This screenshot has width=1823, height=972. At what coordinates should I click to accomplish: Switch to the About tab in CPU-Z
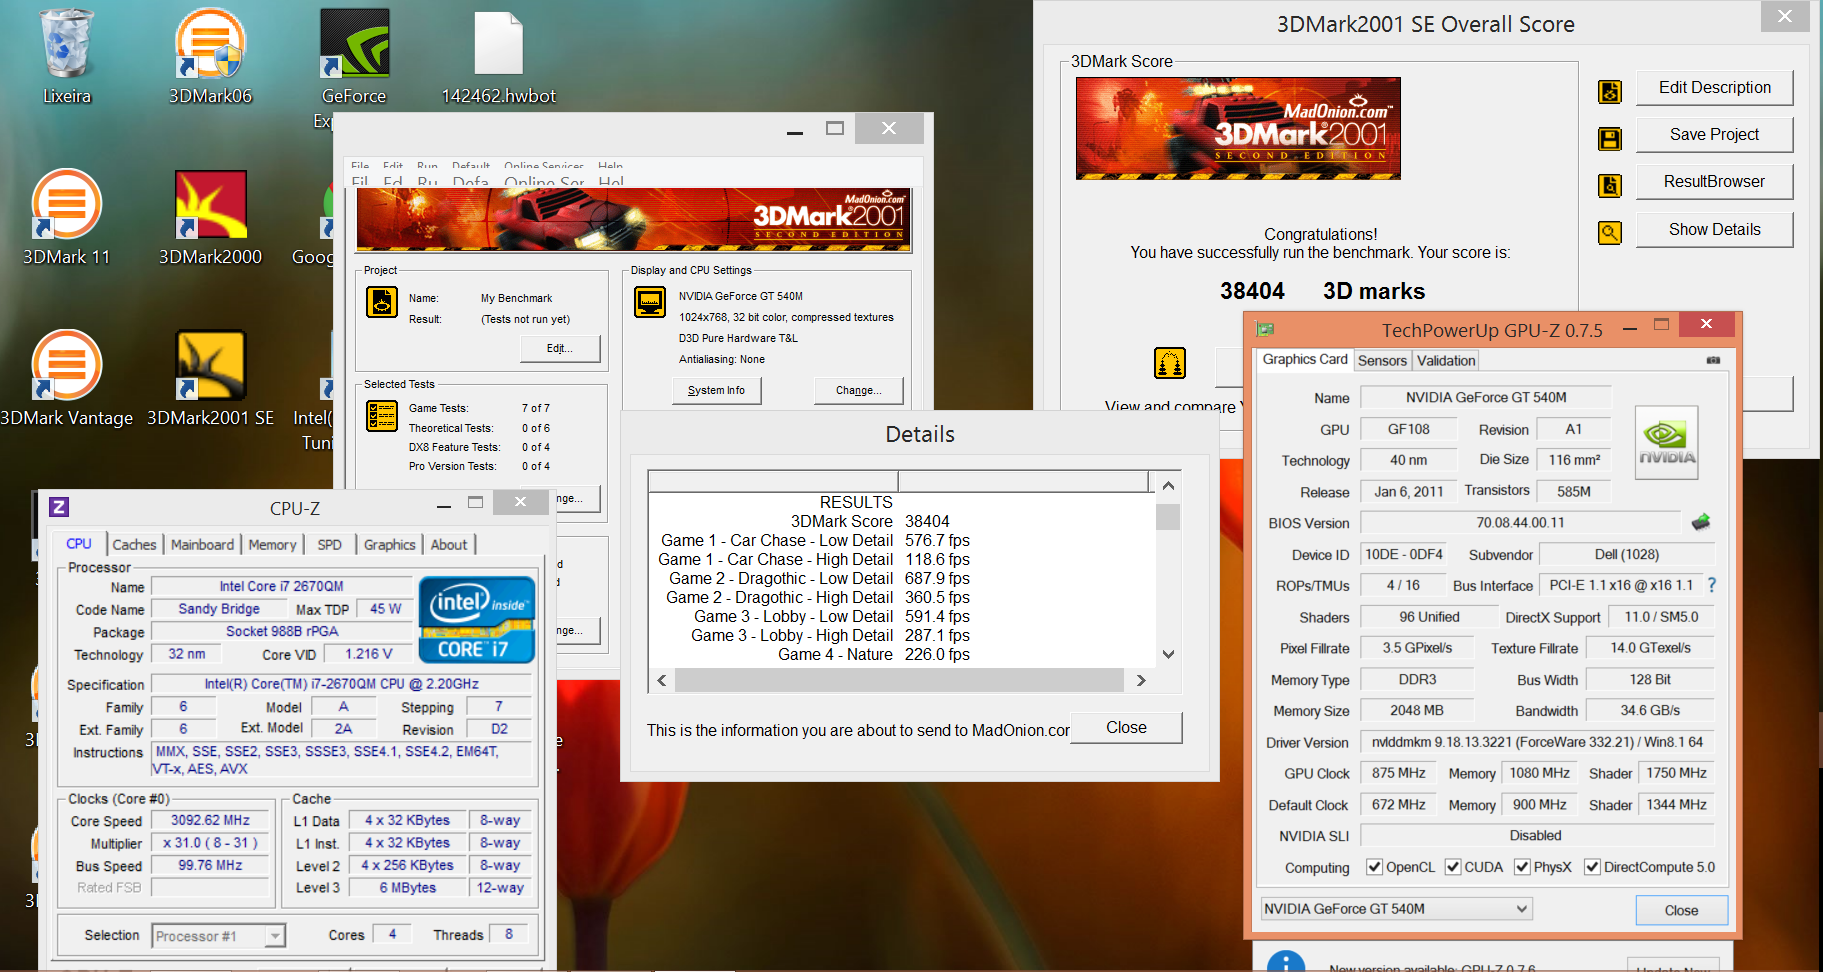point(449,544)
